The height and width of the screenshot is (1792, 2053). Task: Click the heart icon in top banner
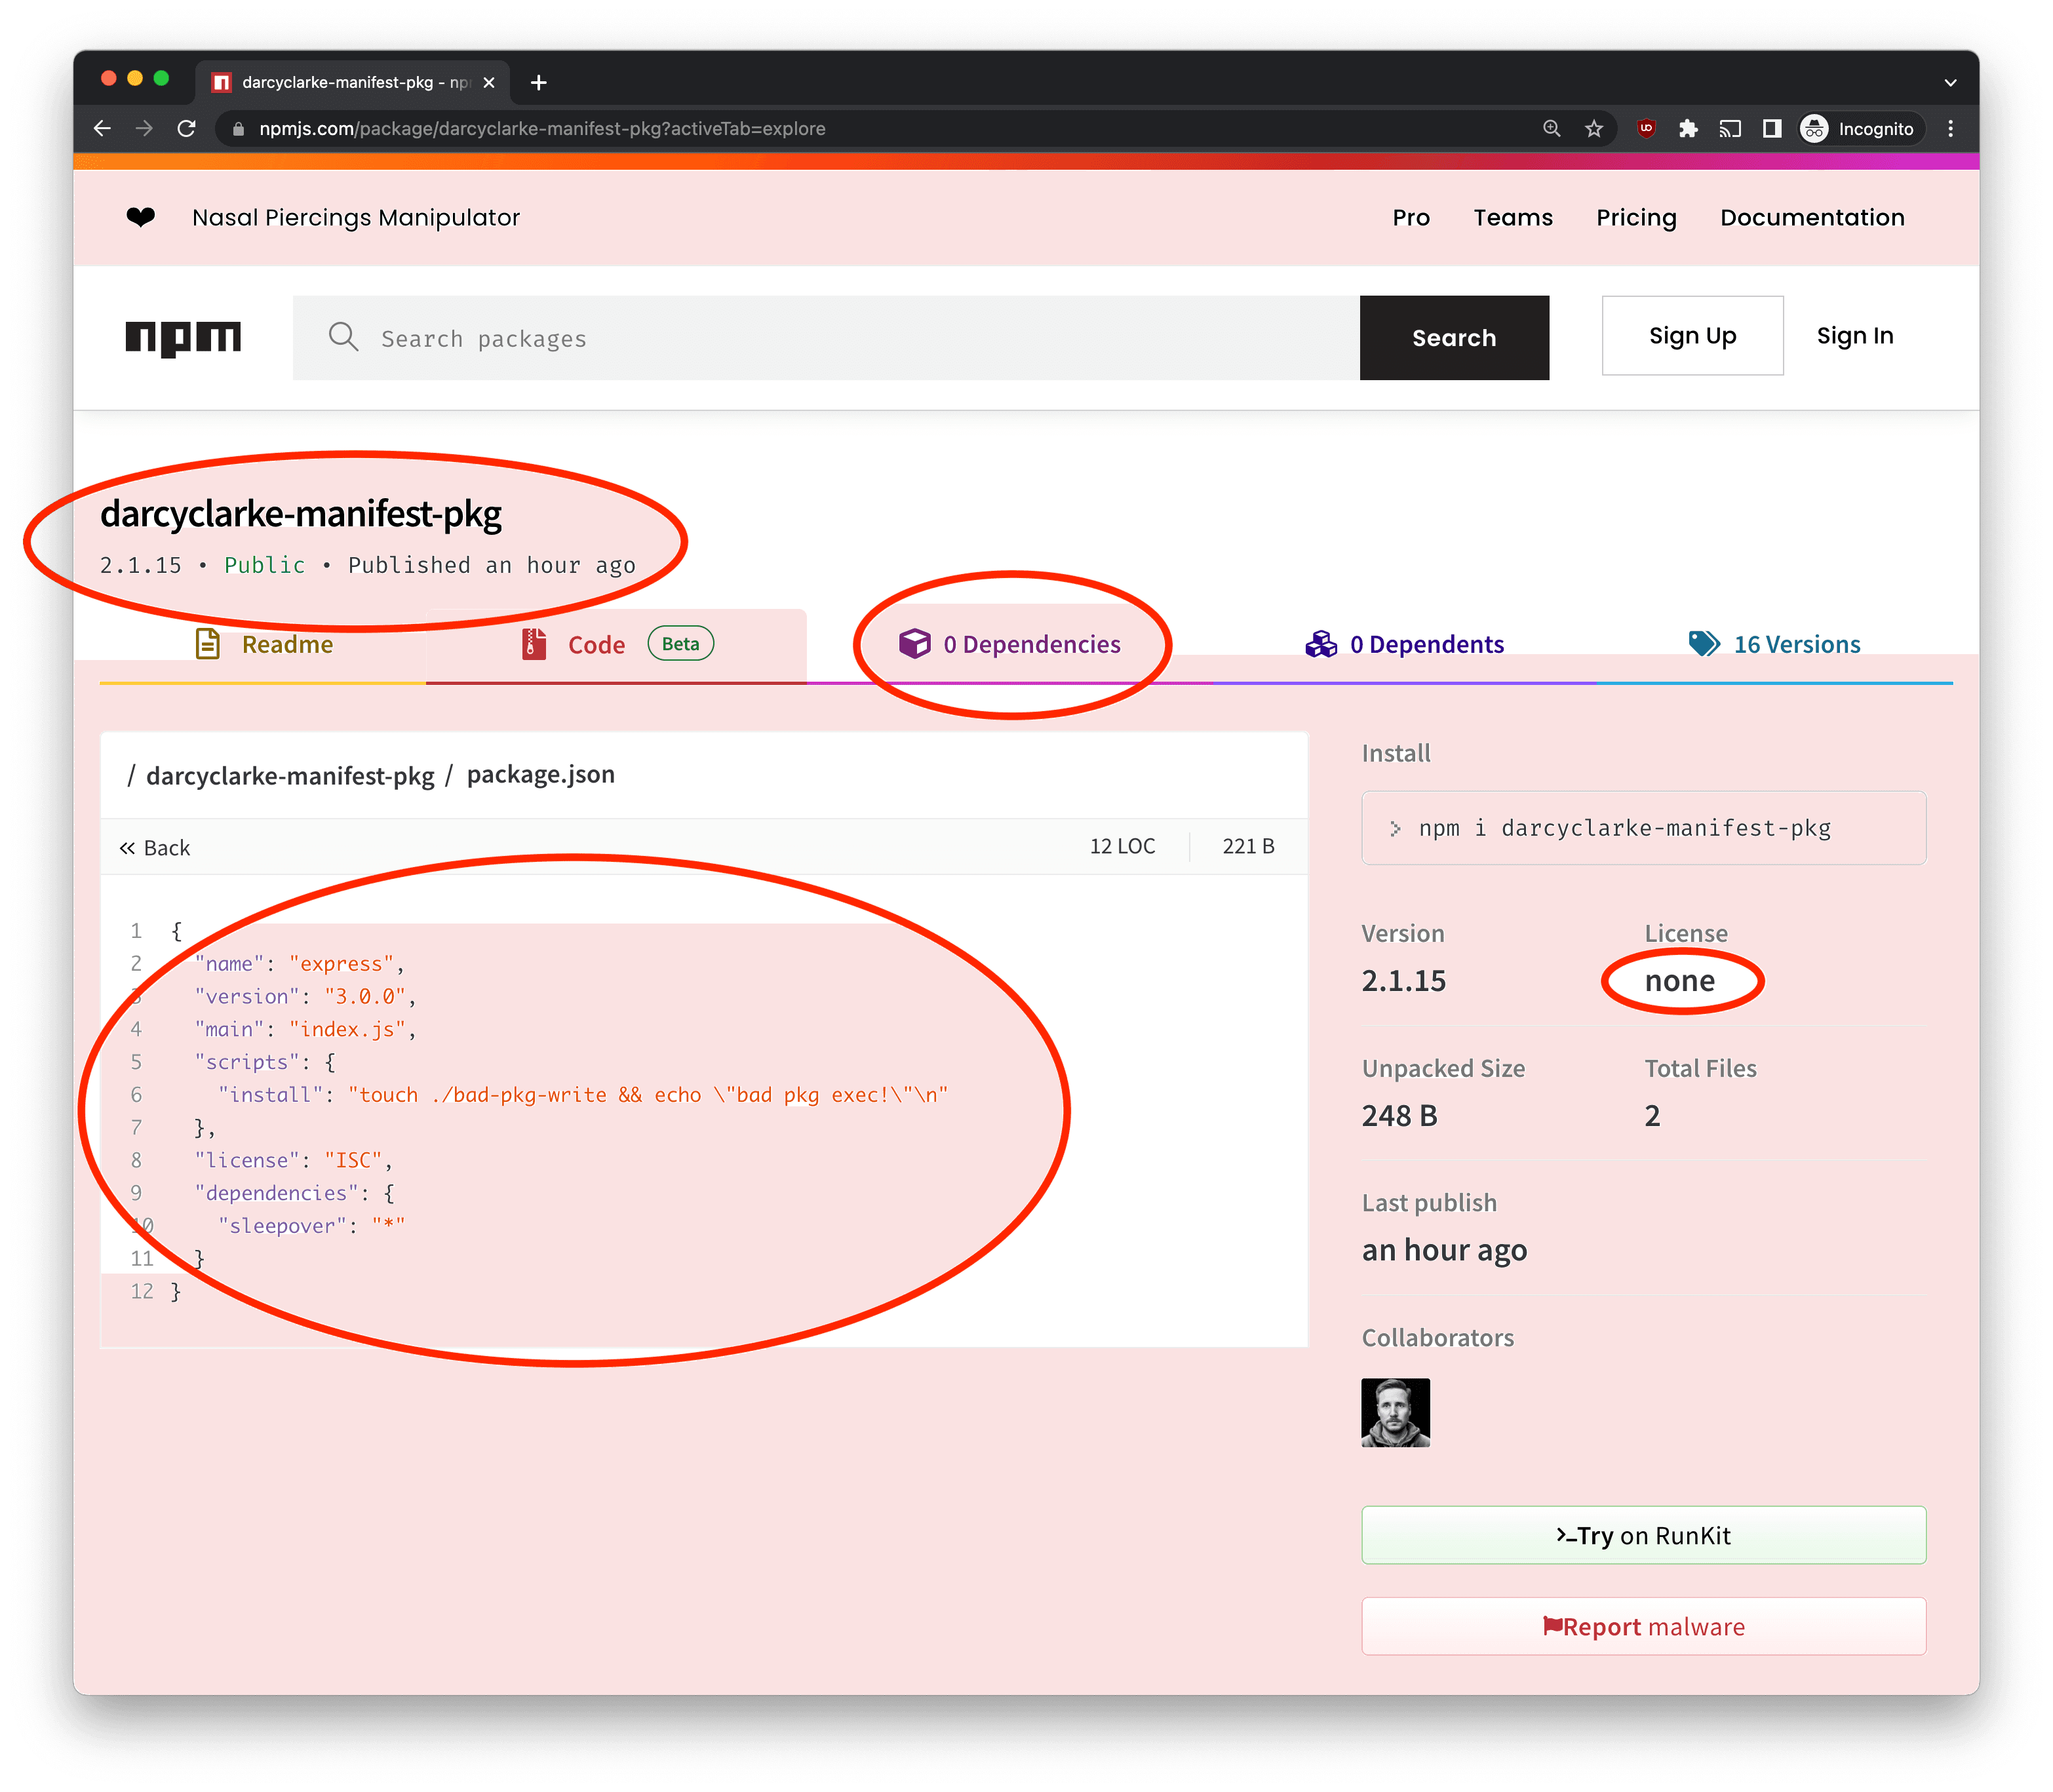coord(141,217)
